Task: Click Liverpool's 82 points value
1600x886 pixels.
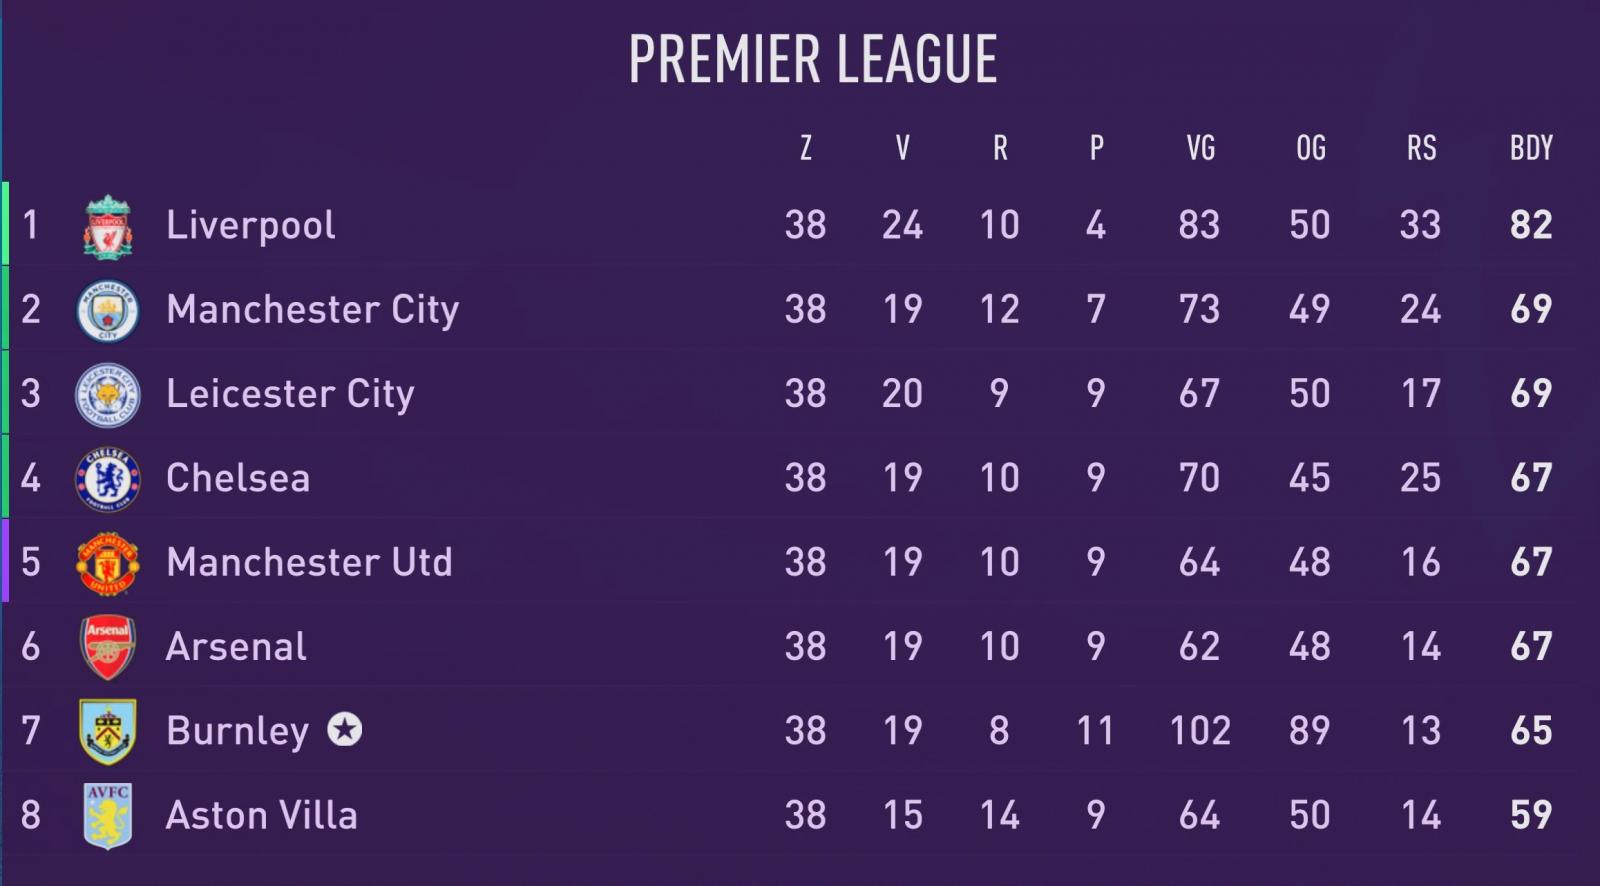Action: pyautogui.click(x=1531, y=225)
